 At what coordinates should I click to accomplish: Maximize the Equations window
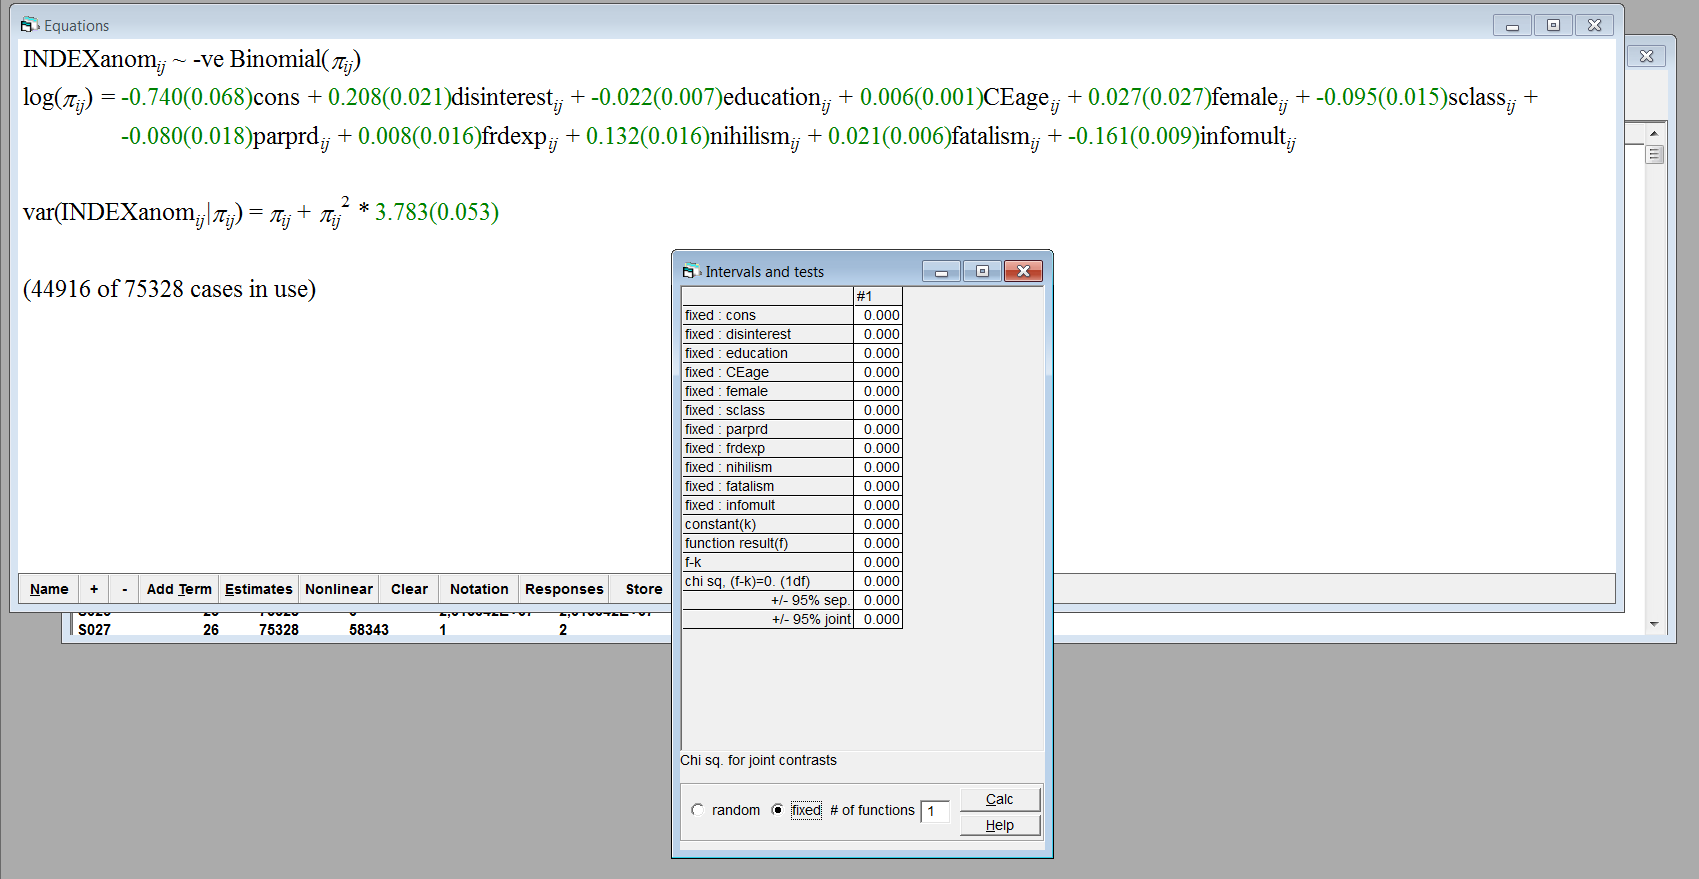tap(1553, 25)
